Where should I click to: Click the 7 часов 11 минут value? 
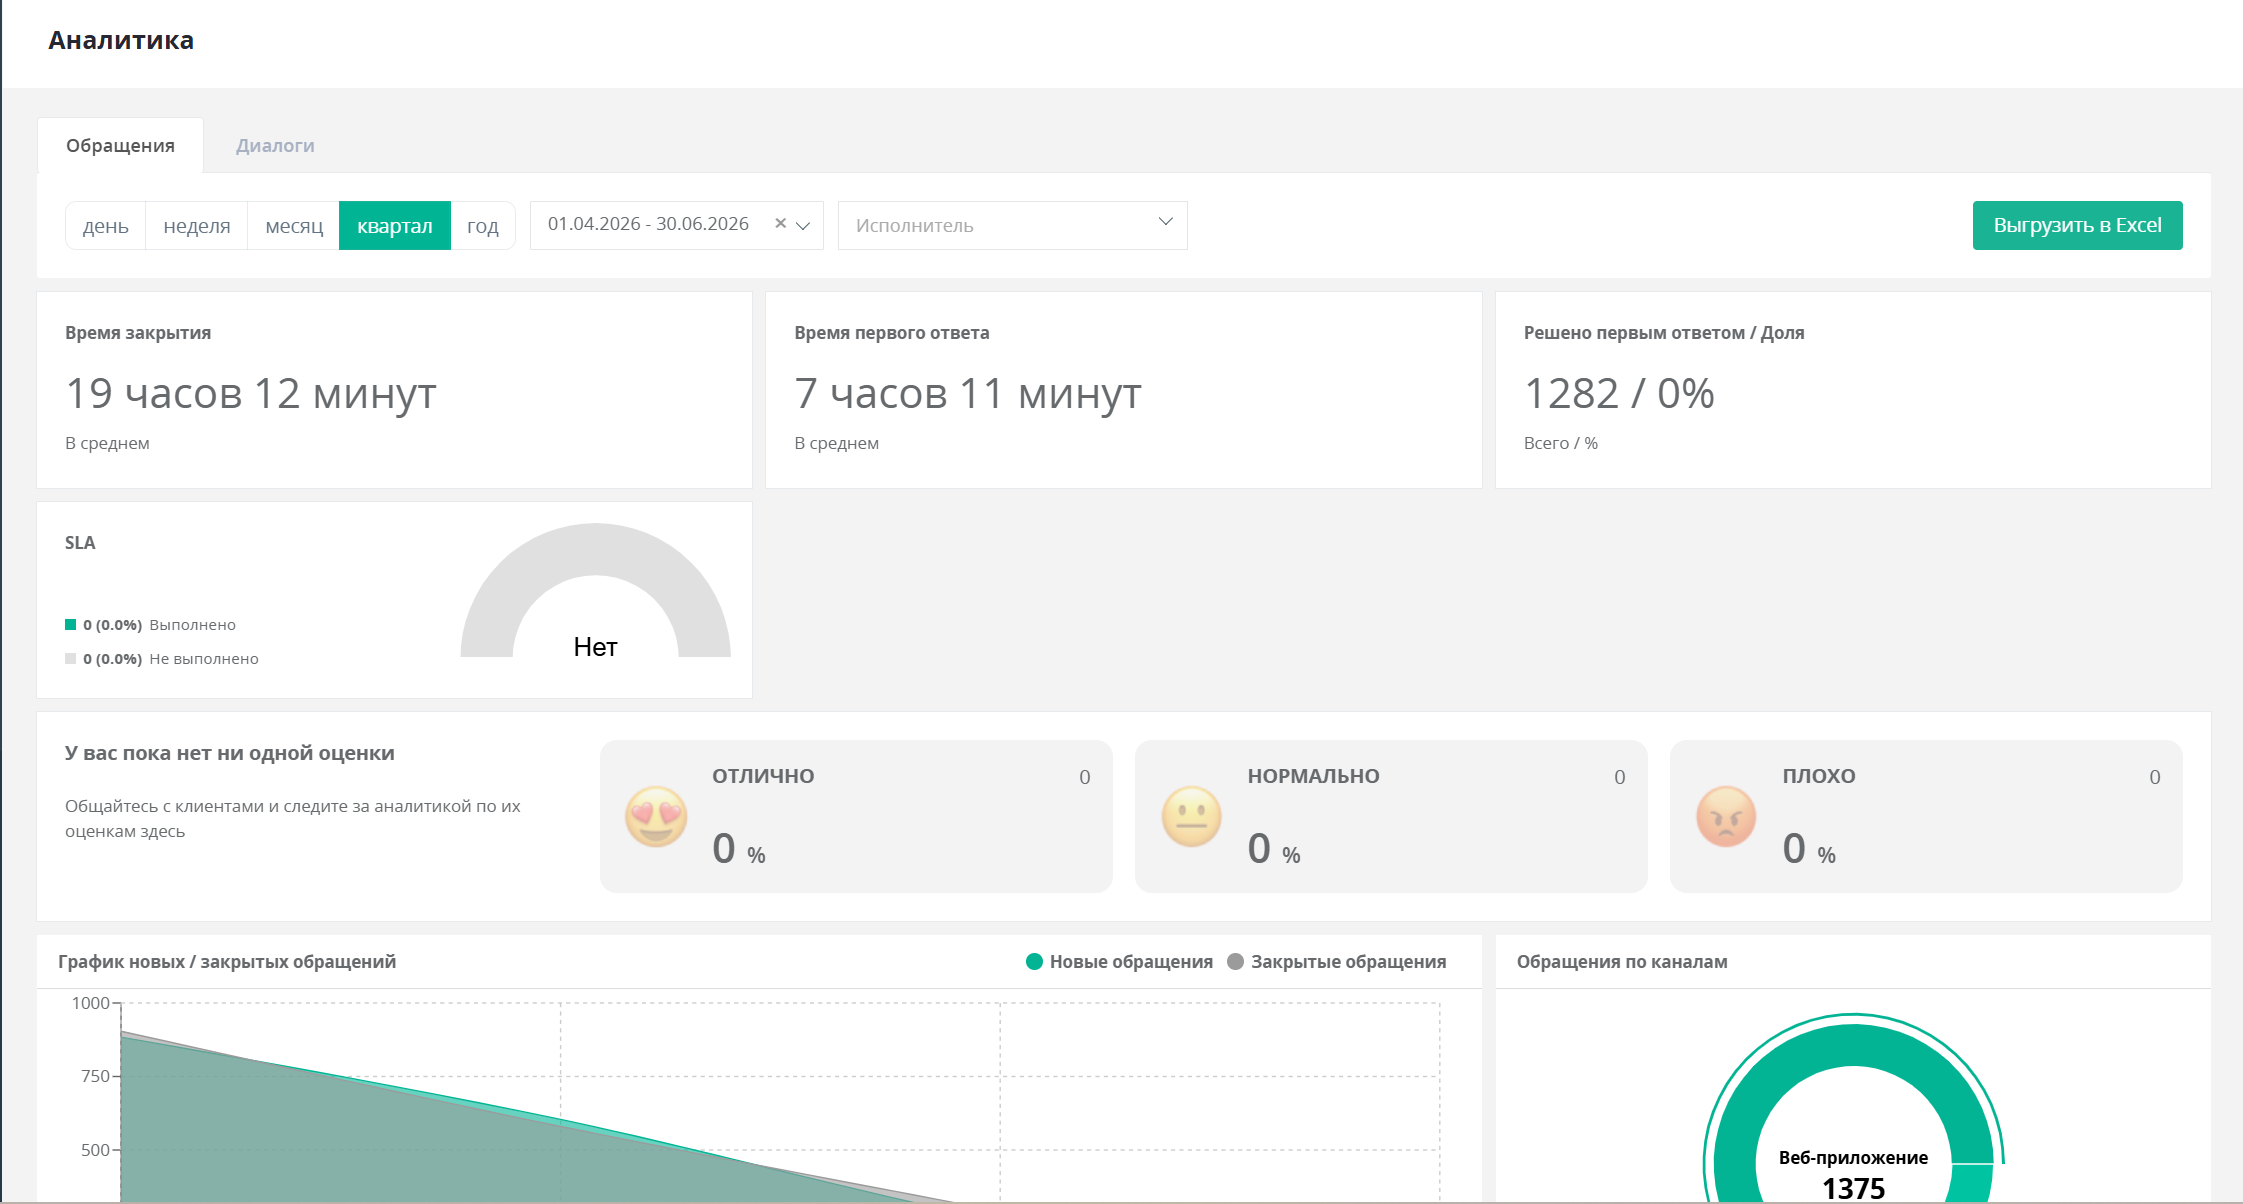[968, 393]
